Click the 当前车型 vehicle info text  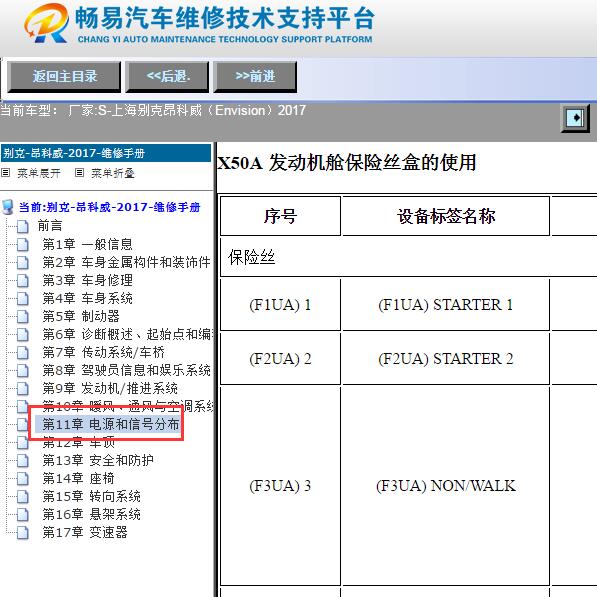153,110
